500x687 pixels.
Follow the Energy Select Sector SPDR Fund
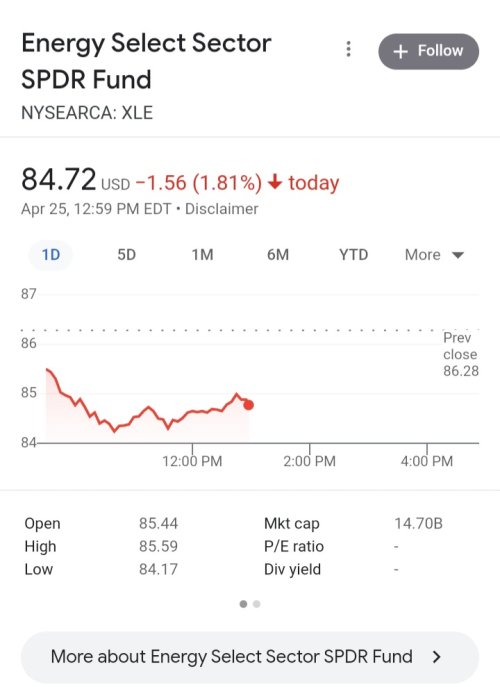tap(429, 51)
